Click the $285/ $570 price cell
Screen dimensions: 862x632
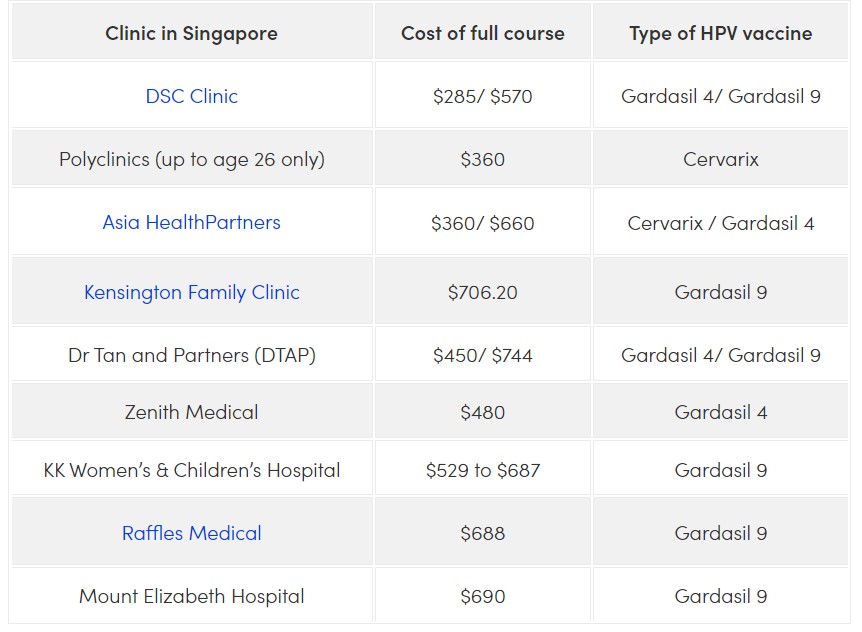pos(483,96)
